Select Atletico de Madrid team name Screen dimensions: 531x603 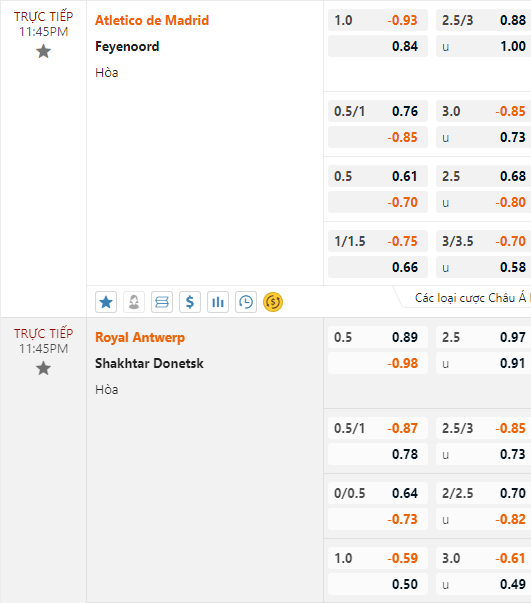pos(152,20)
